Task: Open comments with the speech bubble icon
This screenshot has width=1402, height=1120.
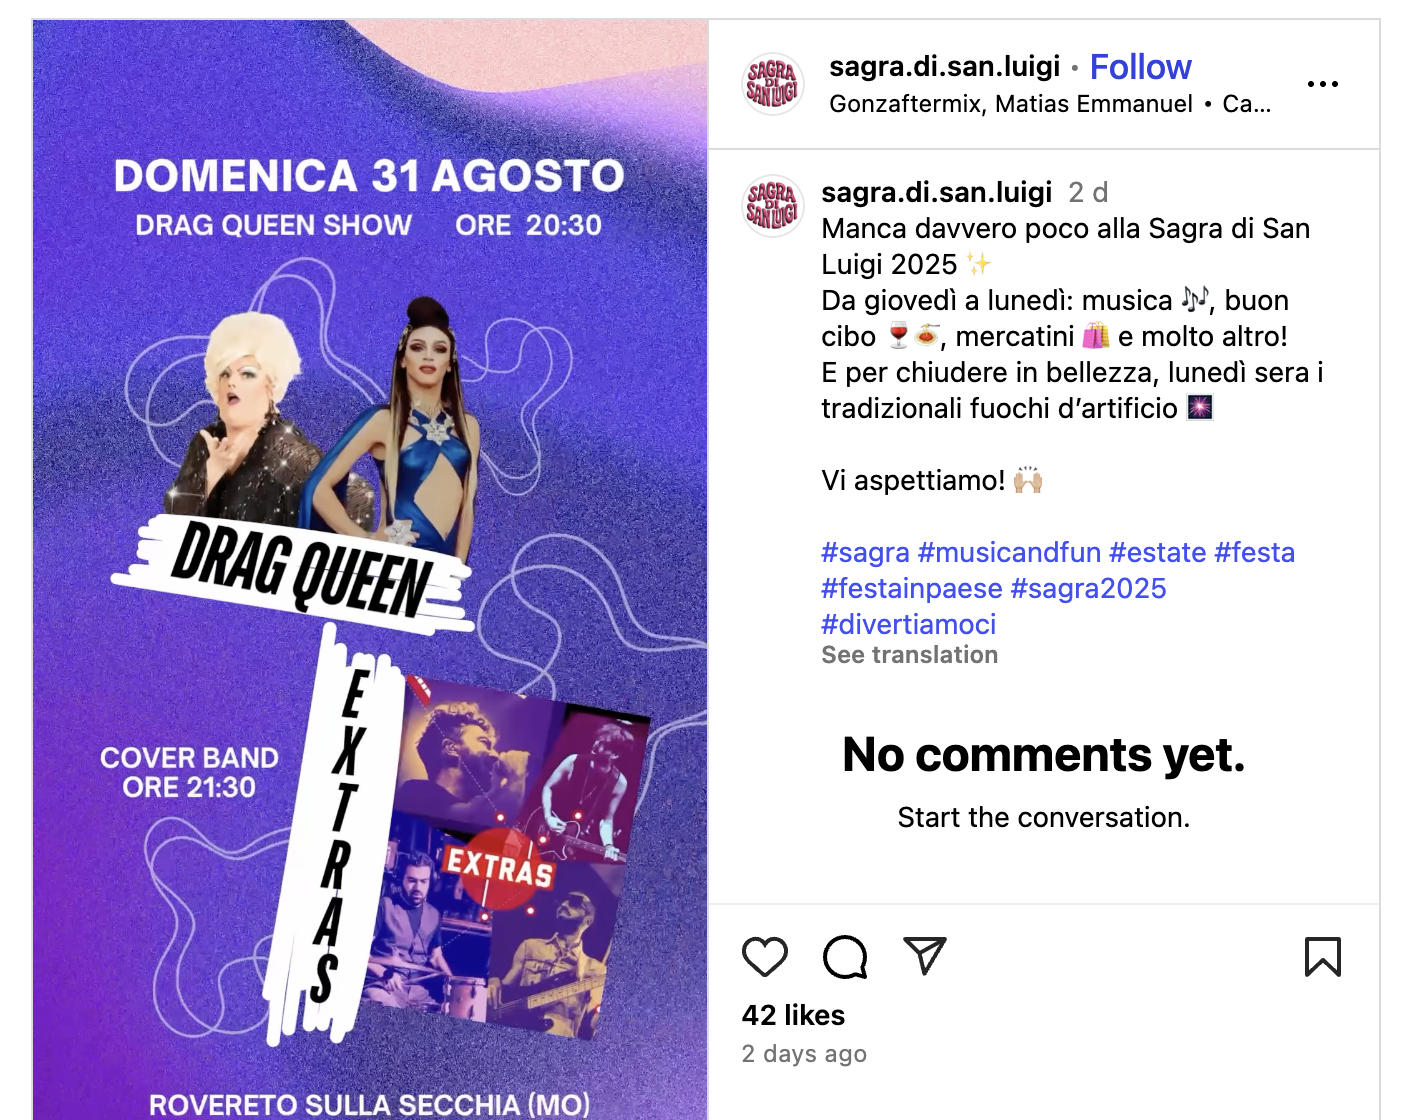Action: (845, 957)
